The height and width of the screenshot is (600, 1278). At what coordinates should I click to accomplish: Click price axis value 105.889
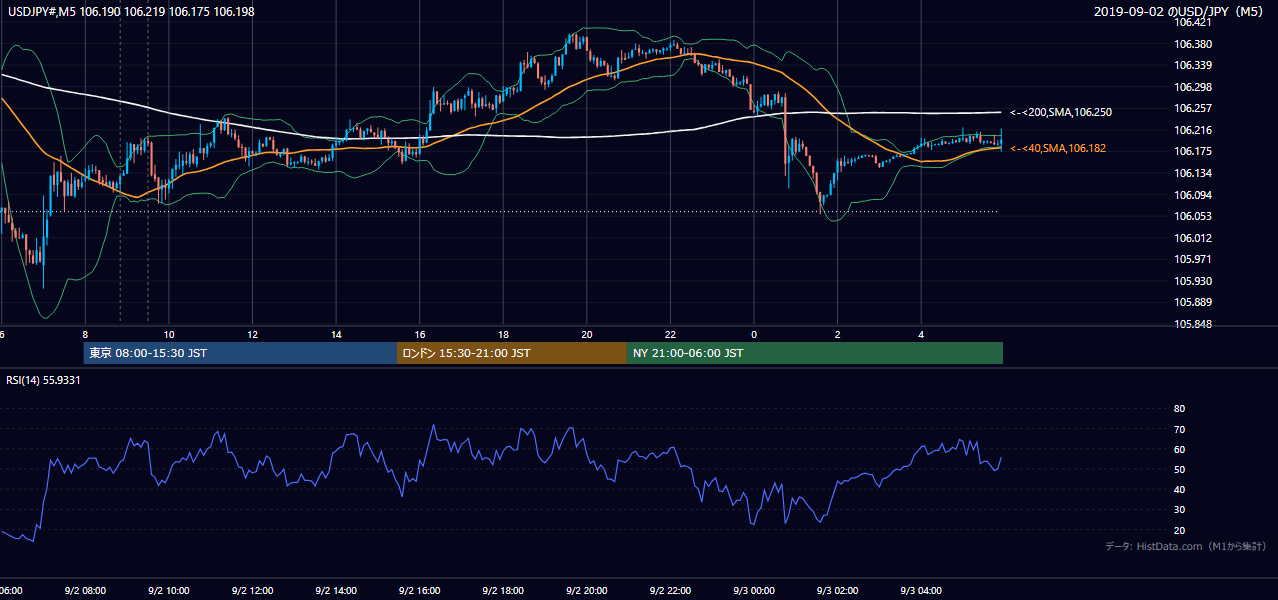tap(1191, 302)
